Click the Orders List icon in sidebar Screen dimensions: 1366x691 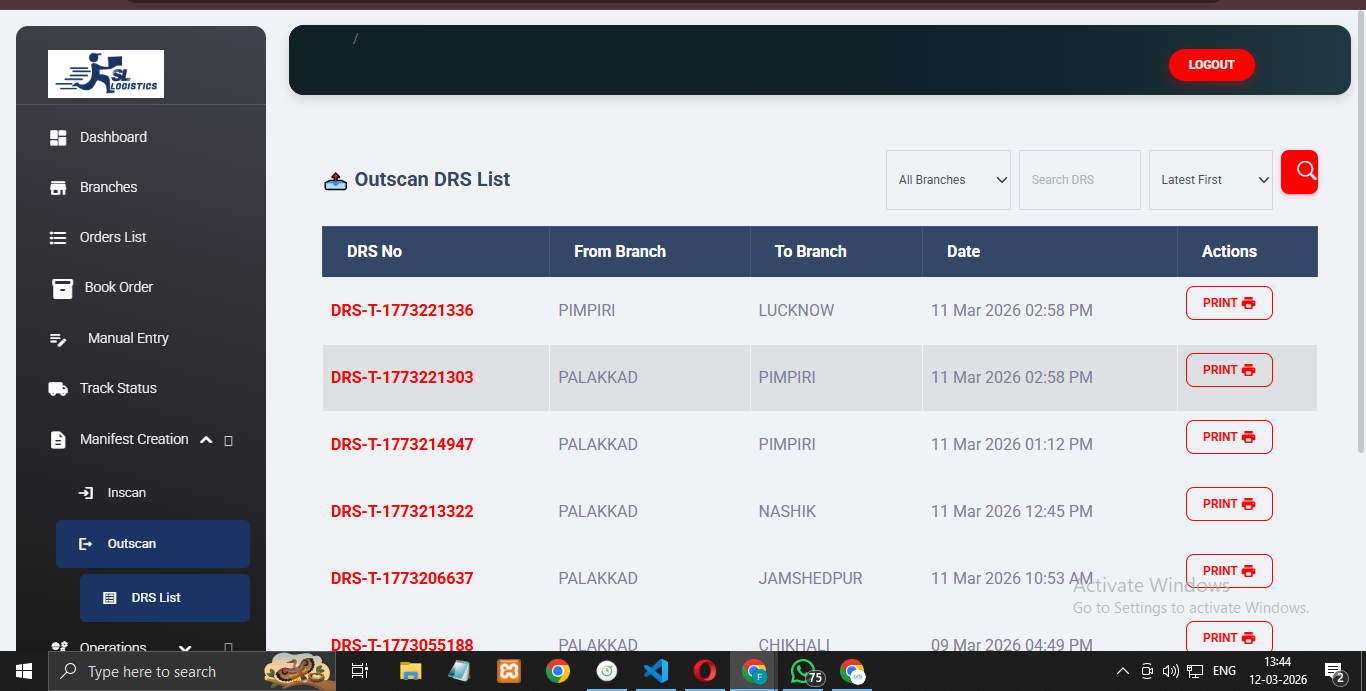coord(58,238)
